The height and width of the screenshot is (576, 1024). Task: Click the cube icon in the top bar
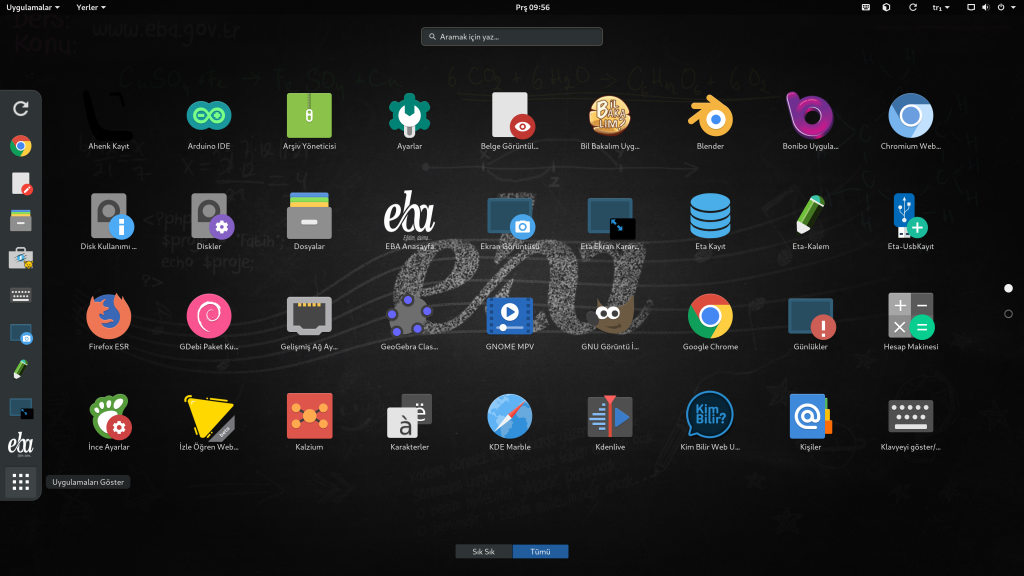[x=886, y=7]
